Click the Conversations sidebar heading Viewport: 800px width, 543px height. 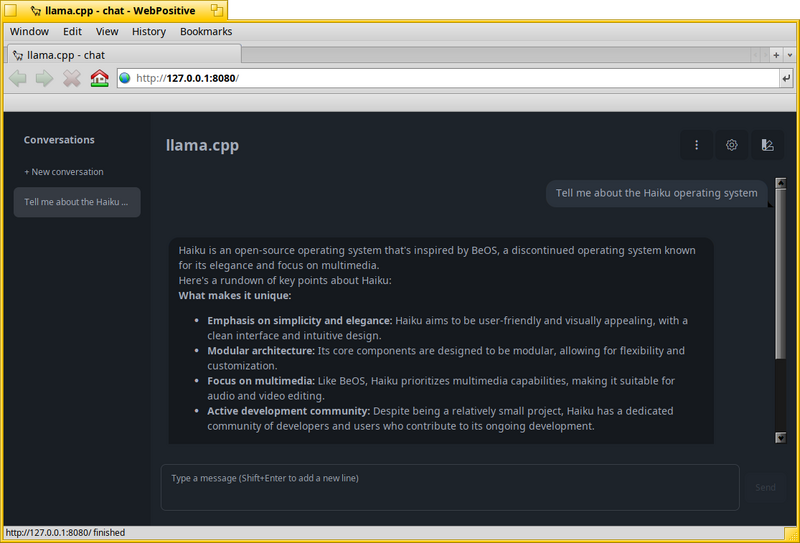pyautogui.click(x=59, y=140)
